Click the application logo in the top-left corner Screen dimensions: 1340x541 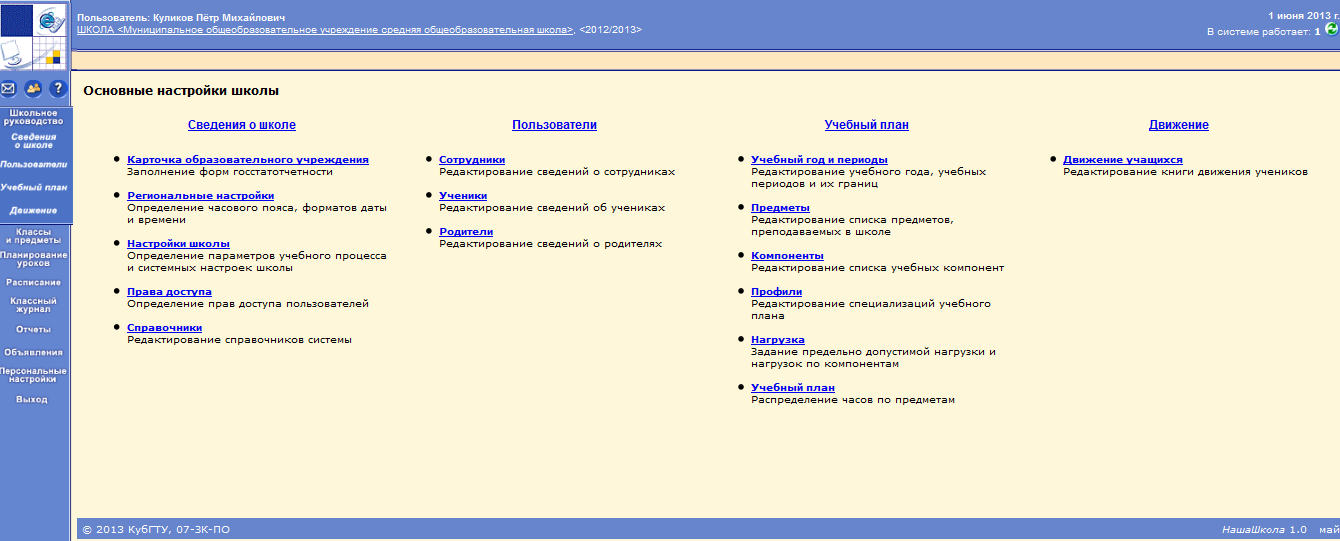pos(35,36)
